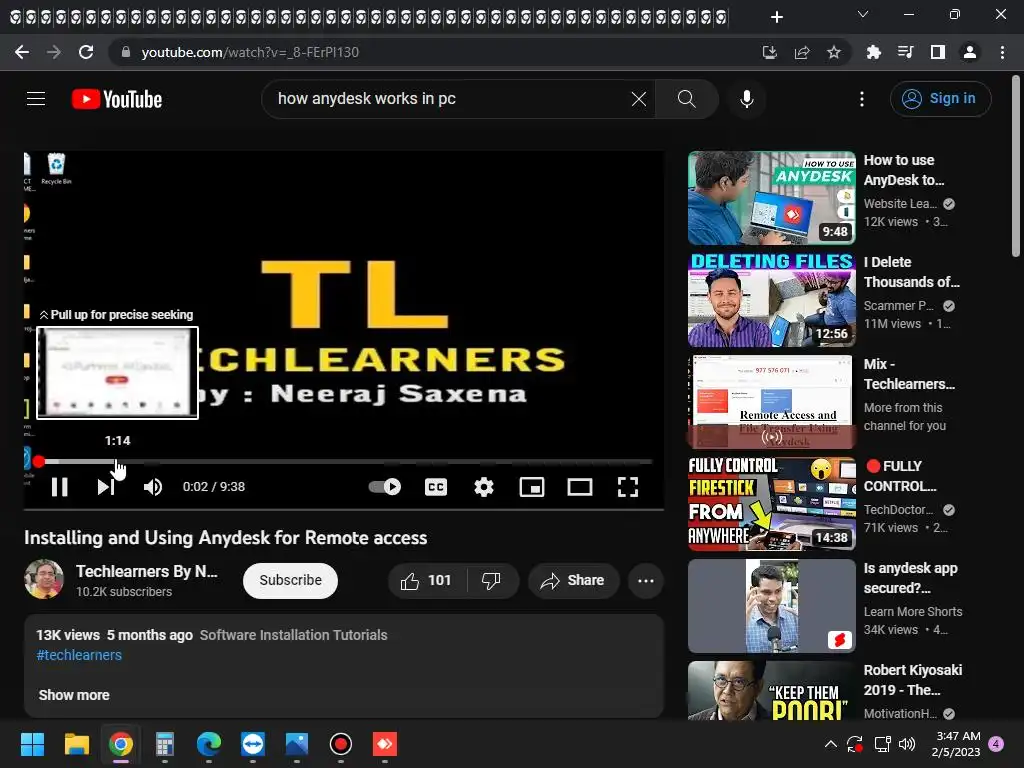
Task: Open AnyDesk from taskbar
Action: pyautogui.click(x=385, y=744)
